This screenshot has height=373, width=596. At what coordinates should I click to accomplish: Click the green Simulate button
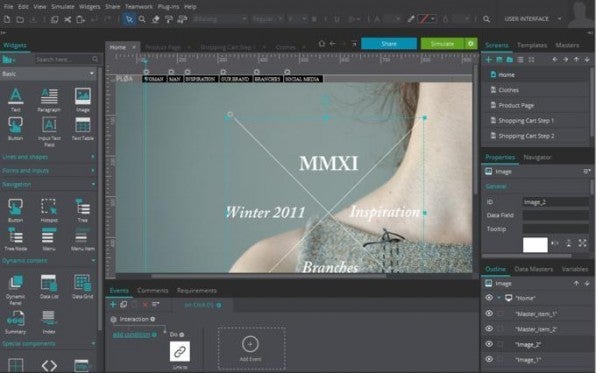(442, 44)
